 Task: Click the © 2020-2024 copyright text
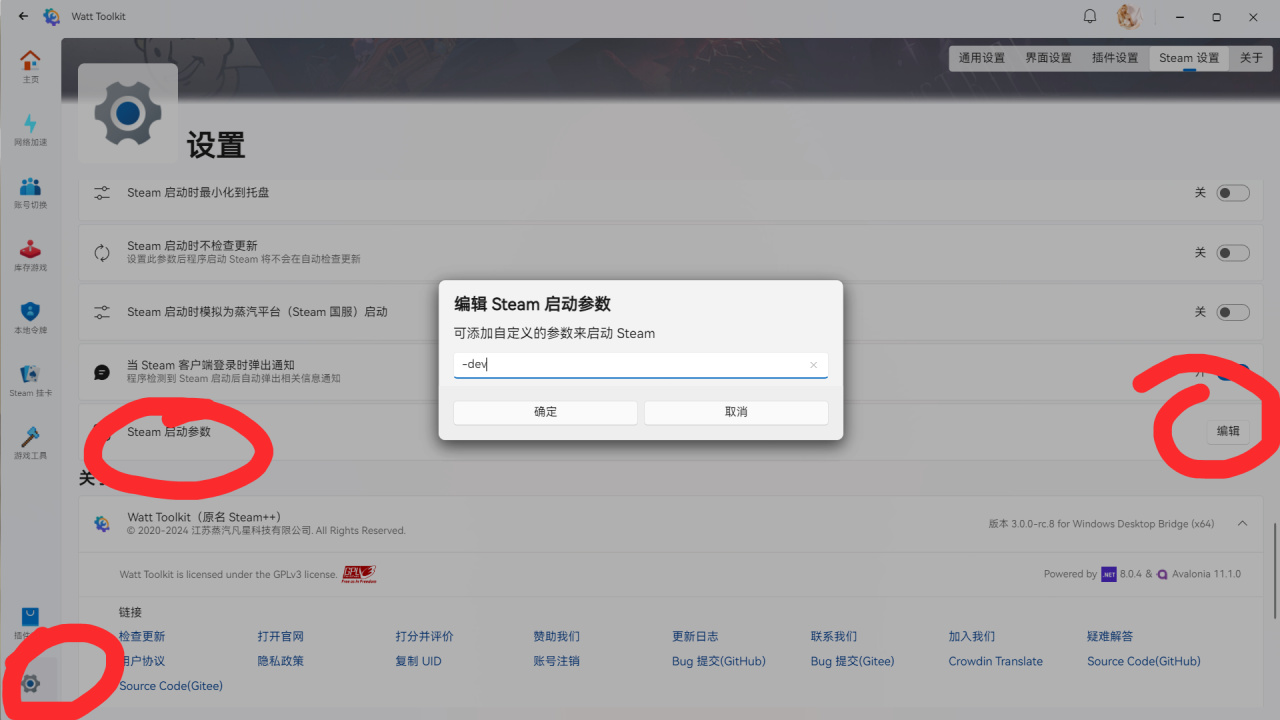pos(266,531)
